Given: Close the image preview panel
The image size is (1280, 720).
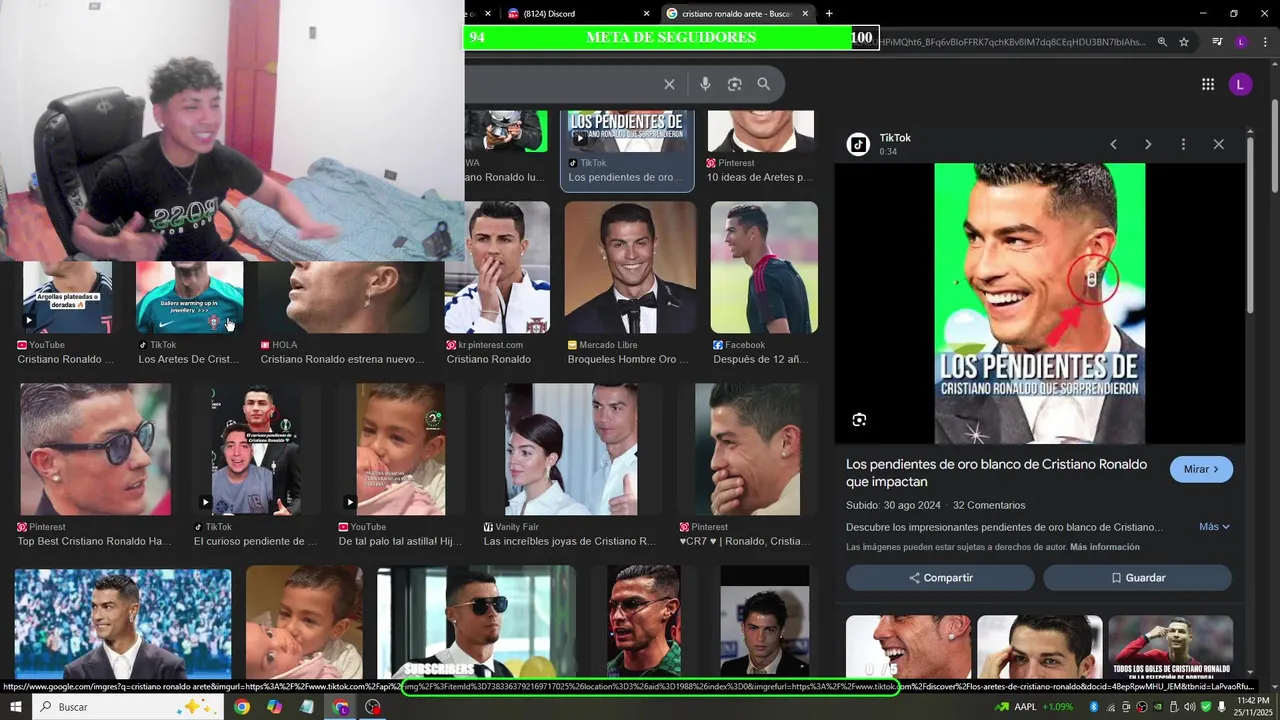Looking at the screenshot, I should [x=1218, y=144].
